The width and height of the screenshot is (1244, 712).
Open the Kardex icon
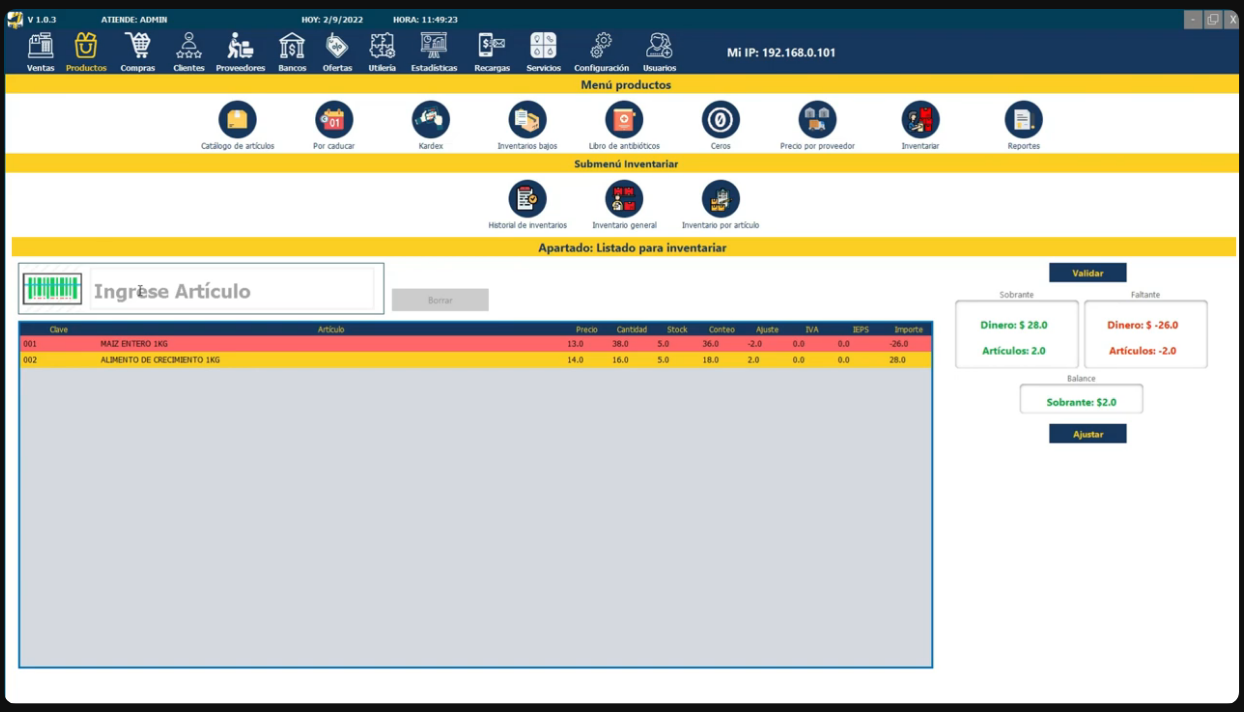coord(430,120)
